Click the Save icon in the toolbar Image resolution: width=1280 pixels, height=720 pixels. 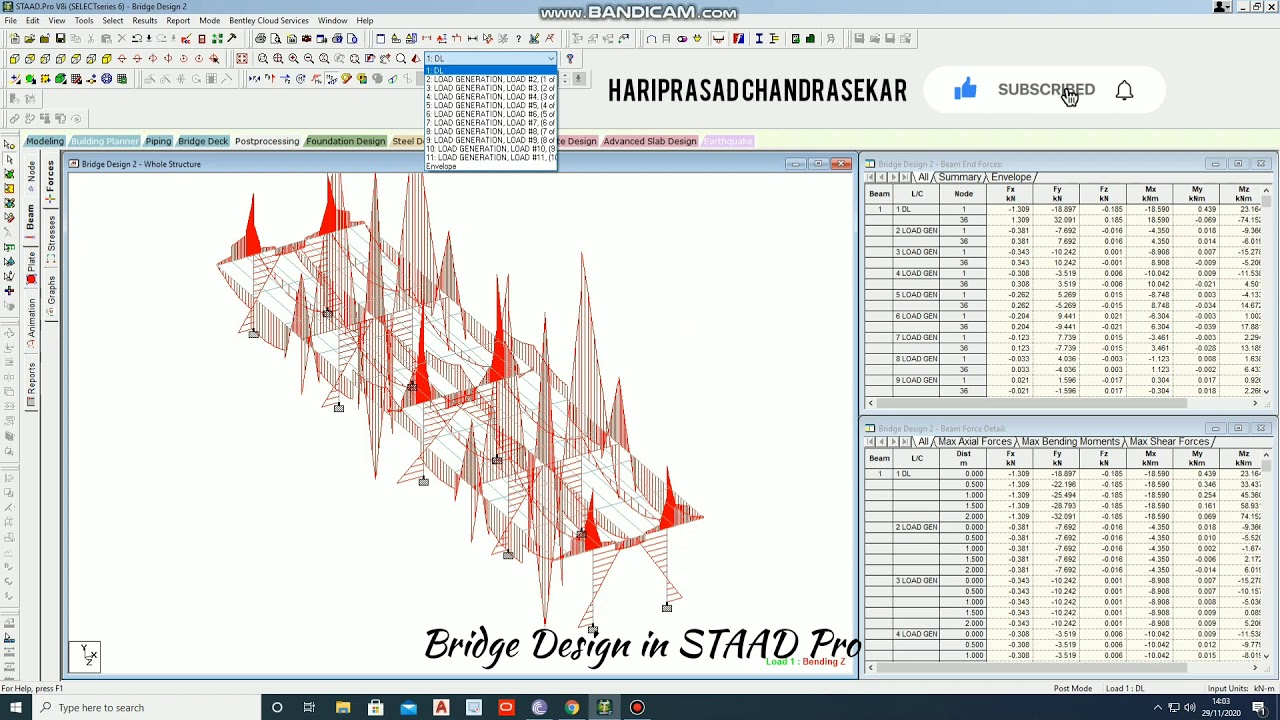(60, 39)
